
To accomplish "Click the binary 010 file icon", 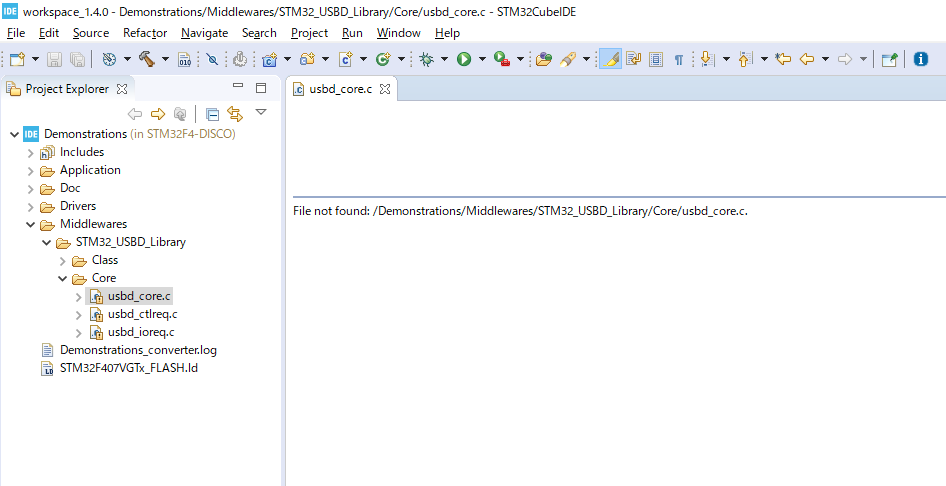I will (185, 59).
